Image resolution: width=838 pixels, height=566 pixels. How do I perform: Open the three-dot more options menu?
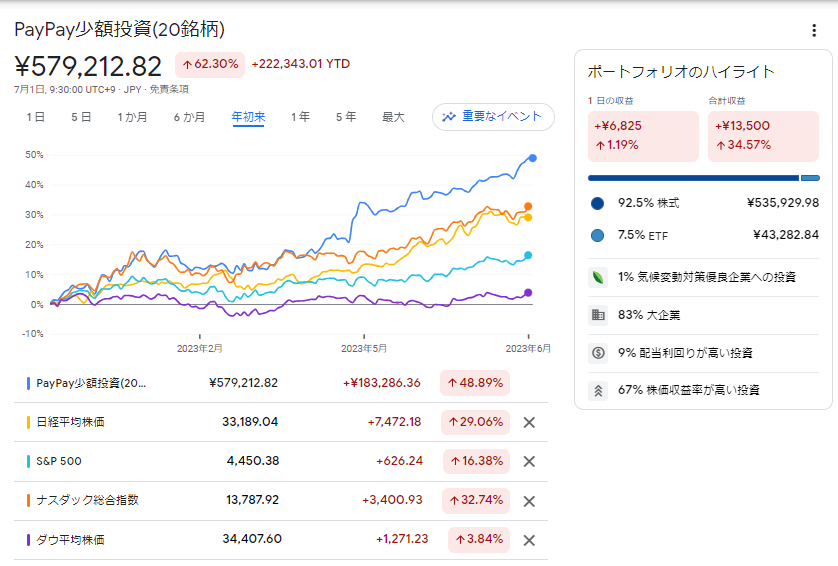click(814, 30)
